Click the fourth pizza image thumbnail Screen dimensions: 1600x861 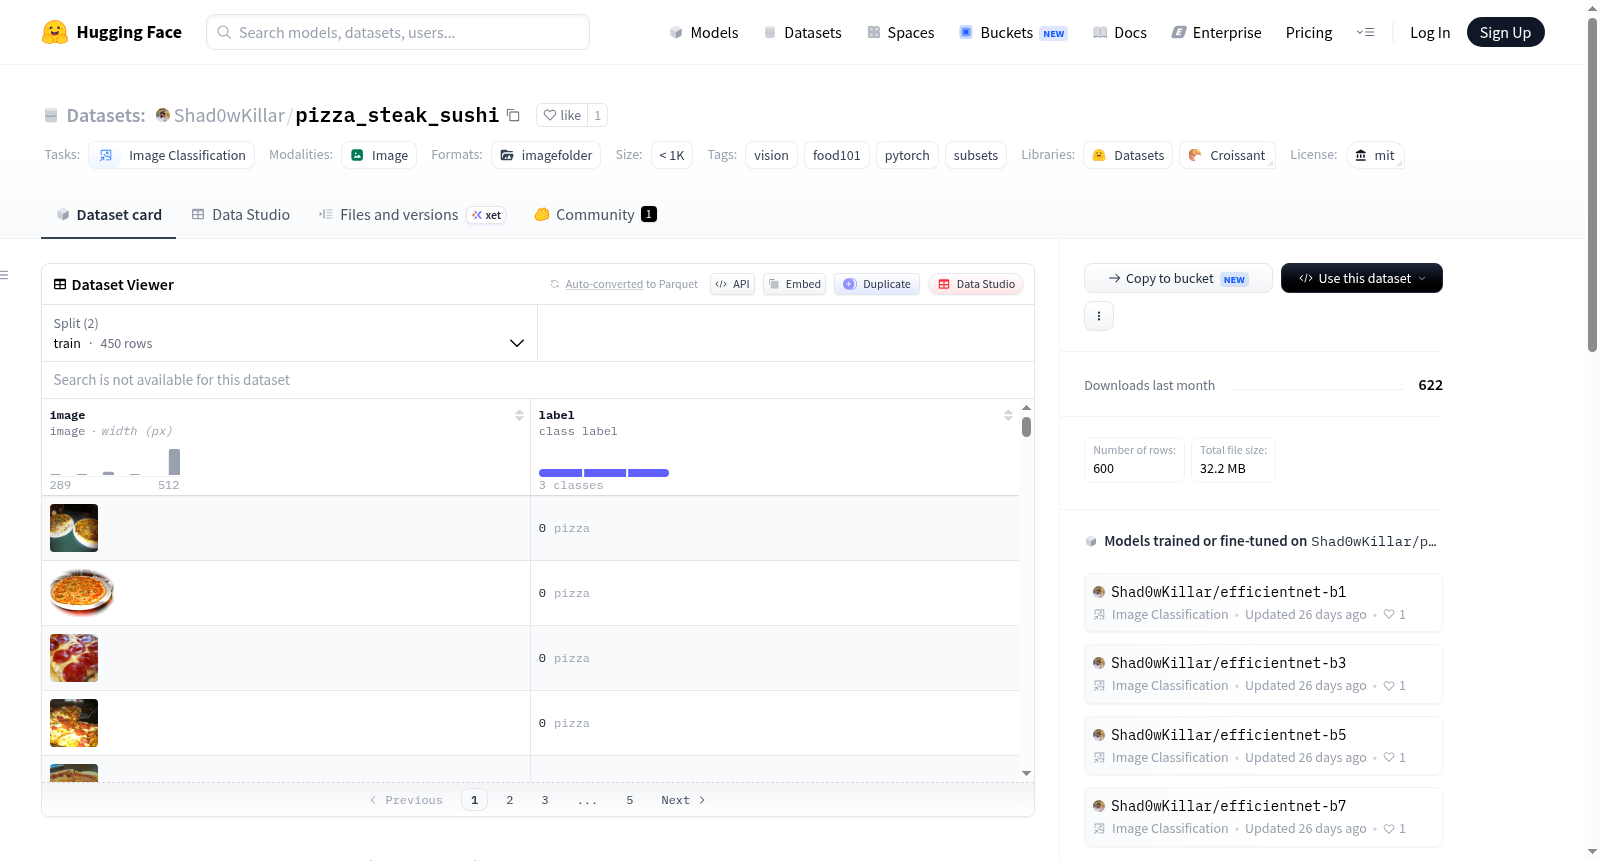pos(74,723)
